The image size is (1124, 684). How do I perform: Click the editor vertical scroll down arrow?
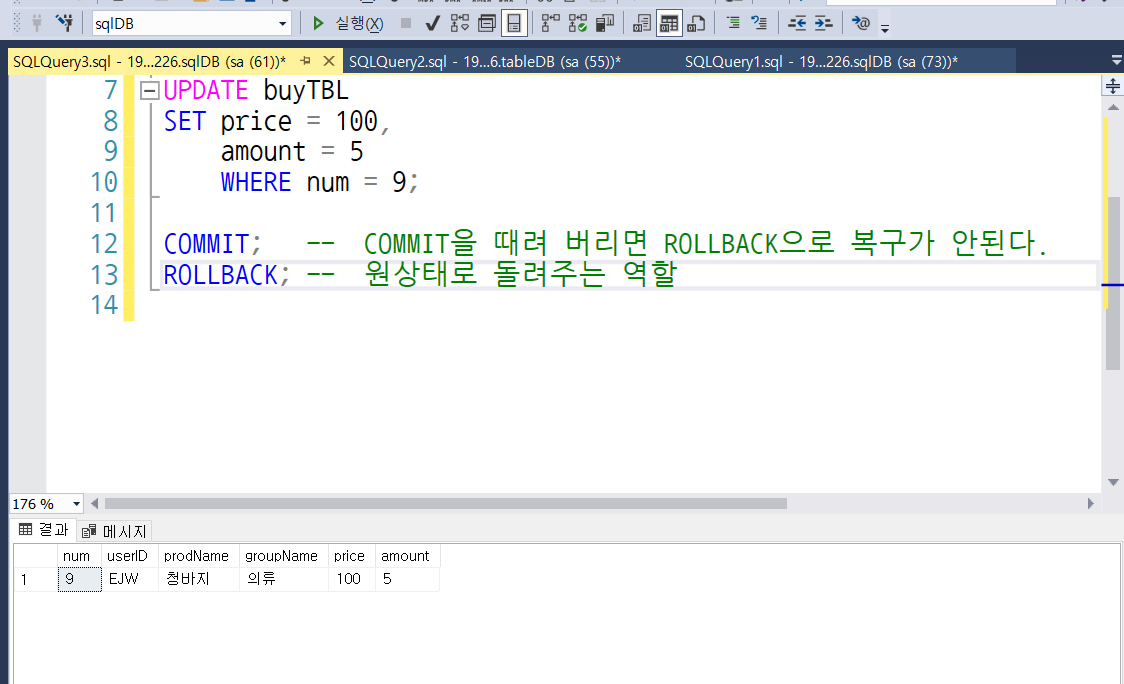(x=1113, y=483)
